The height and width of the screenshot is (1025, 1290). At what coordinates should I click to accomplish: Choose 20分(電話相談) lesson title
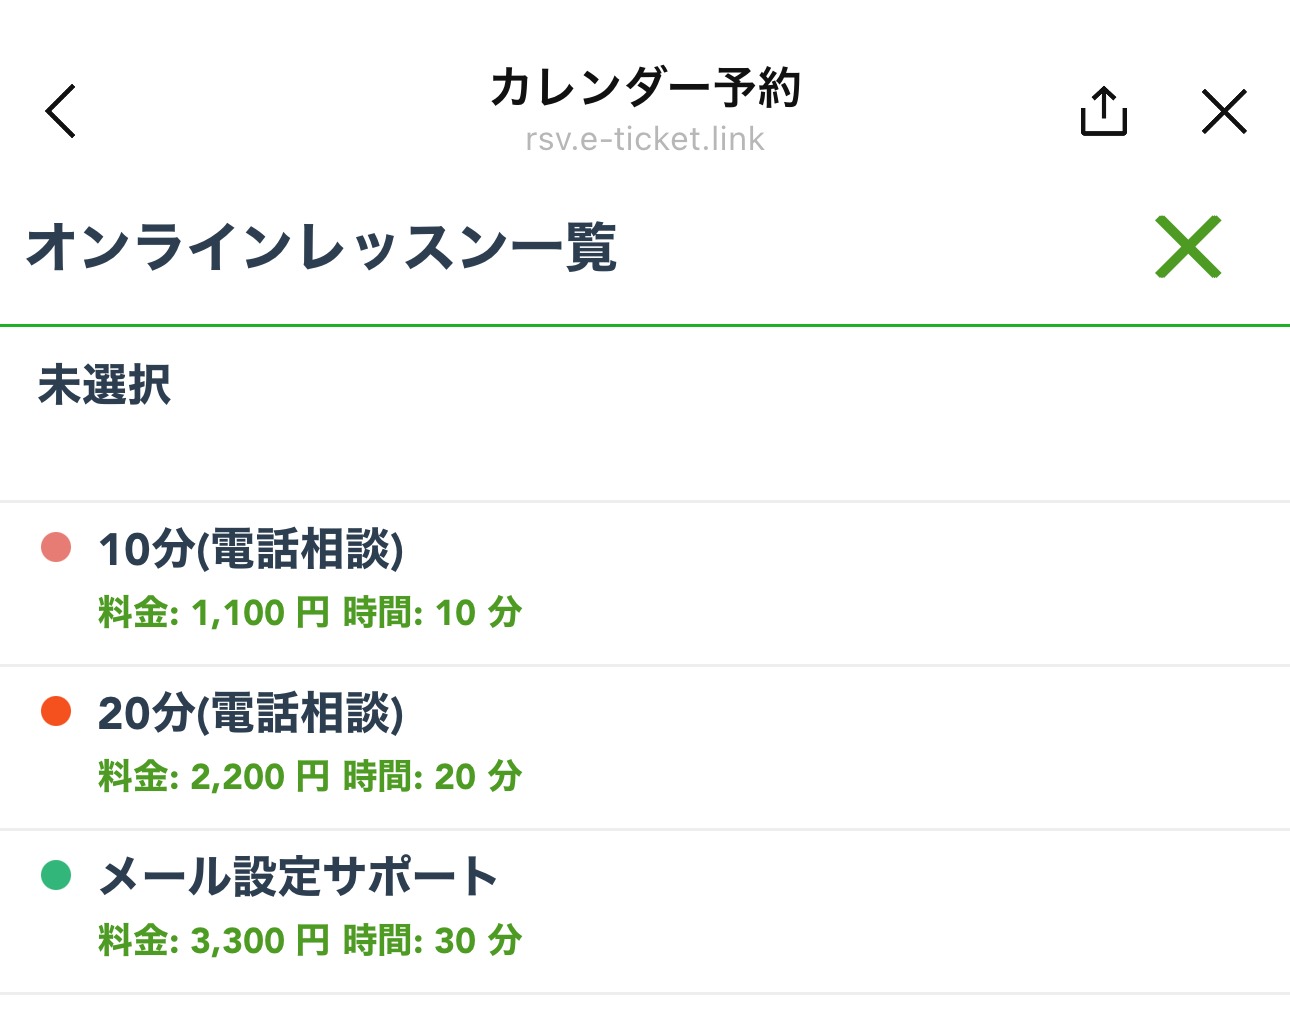251,713
